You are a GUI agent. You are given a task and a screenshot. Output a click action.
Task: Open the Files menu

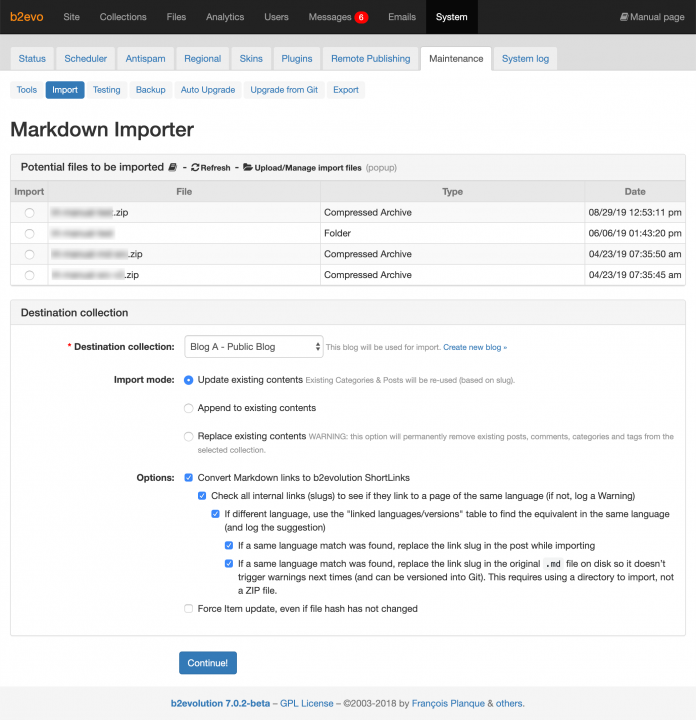176,17
